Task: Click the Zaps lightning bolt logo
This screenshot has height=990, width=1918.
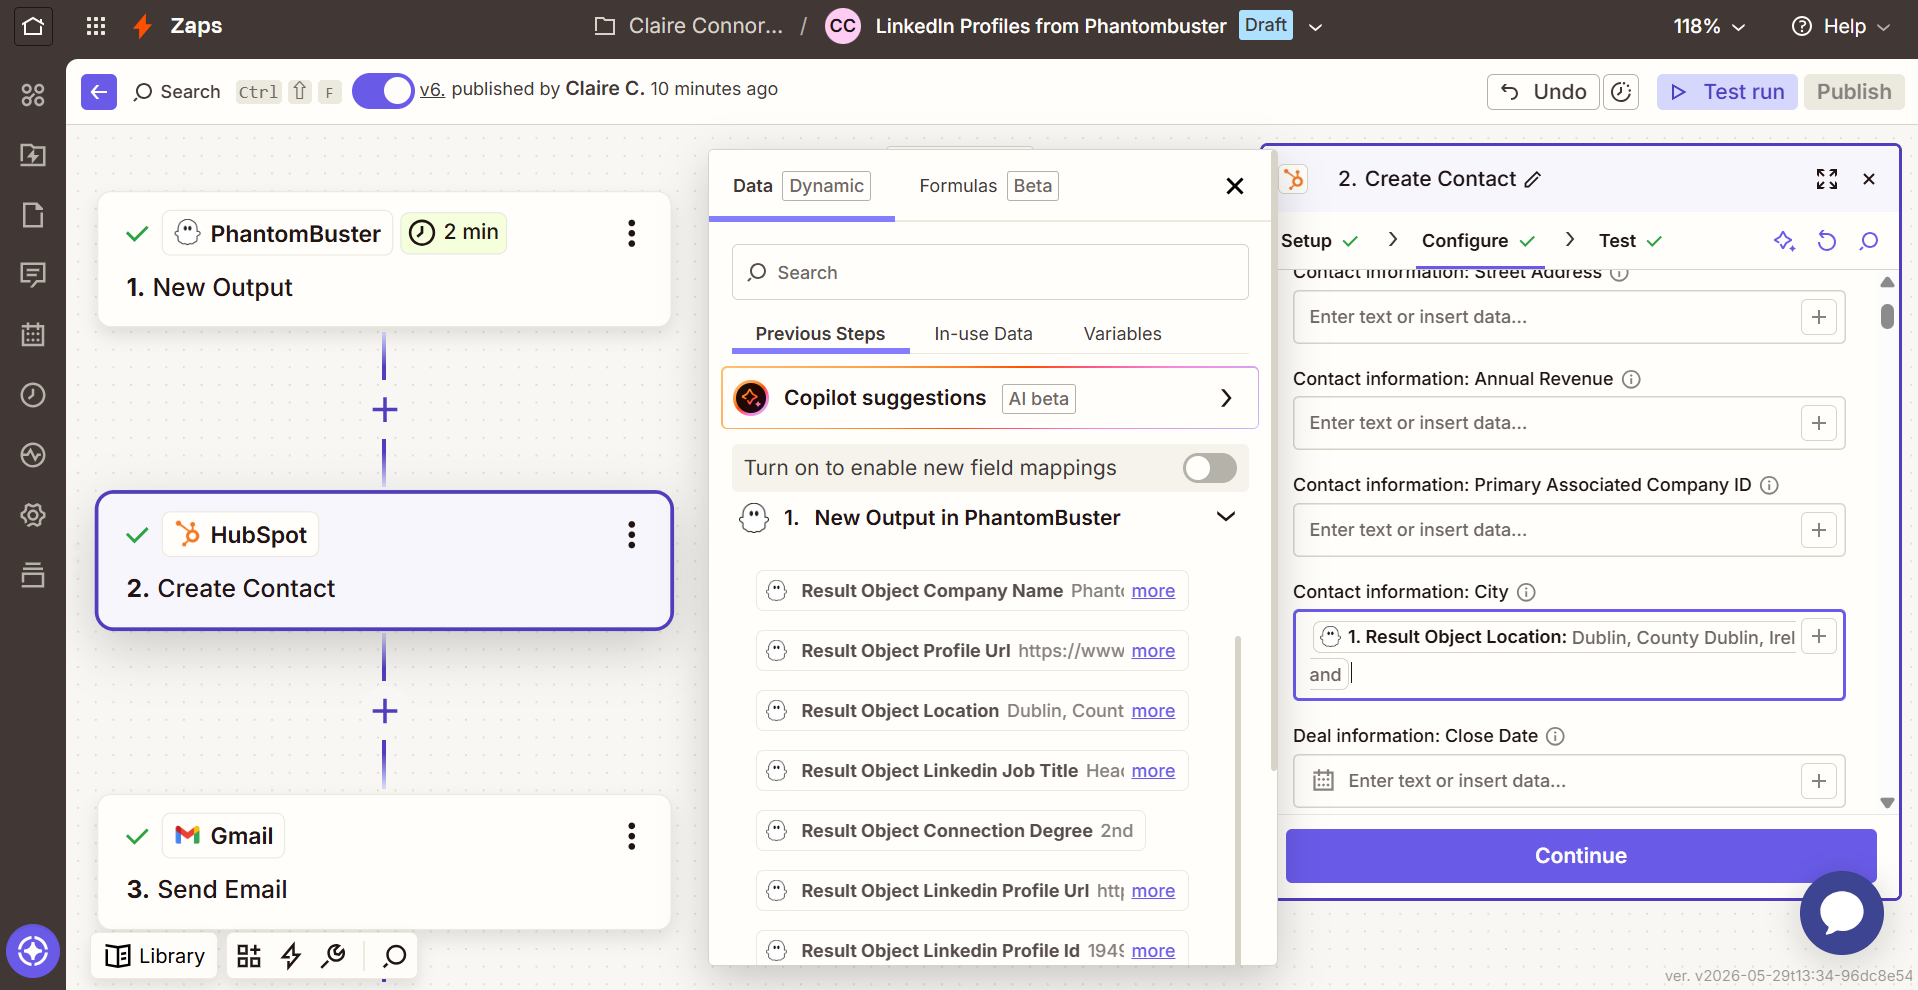Action: [x=143, y=26]
